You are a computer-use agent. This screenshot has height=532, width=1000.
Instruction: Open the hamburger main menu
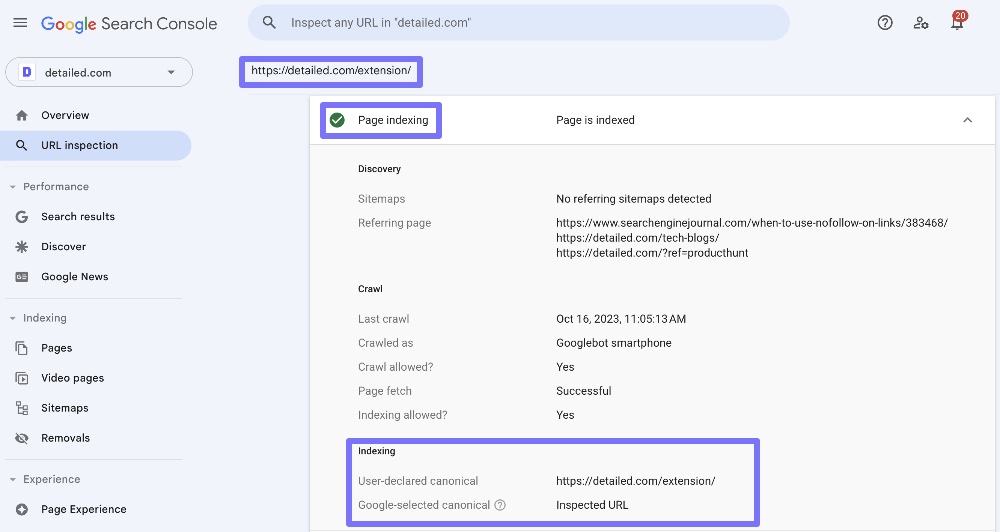[20, 23]
